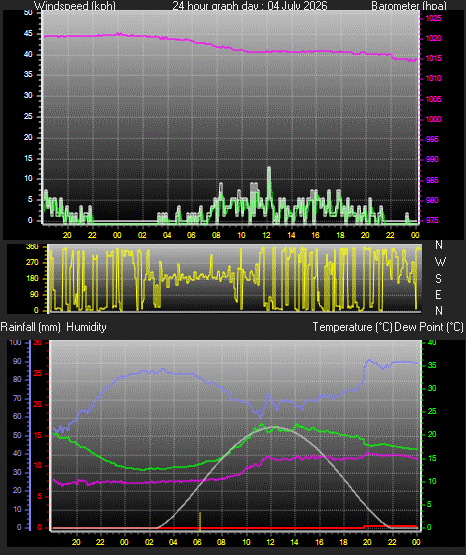Select the 1000 barometer scale label
This screenshot has height=555, width=466.
point(433,119)
